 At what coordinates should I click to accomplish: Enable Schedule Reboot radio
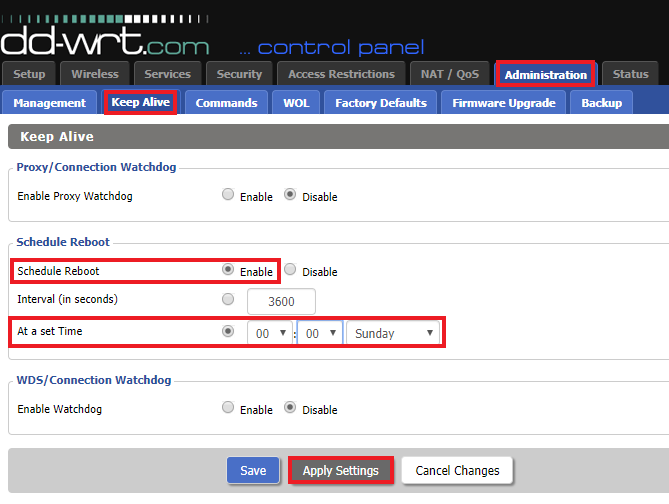[x=228, y=270]
